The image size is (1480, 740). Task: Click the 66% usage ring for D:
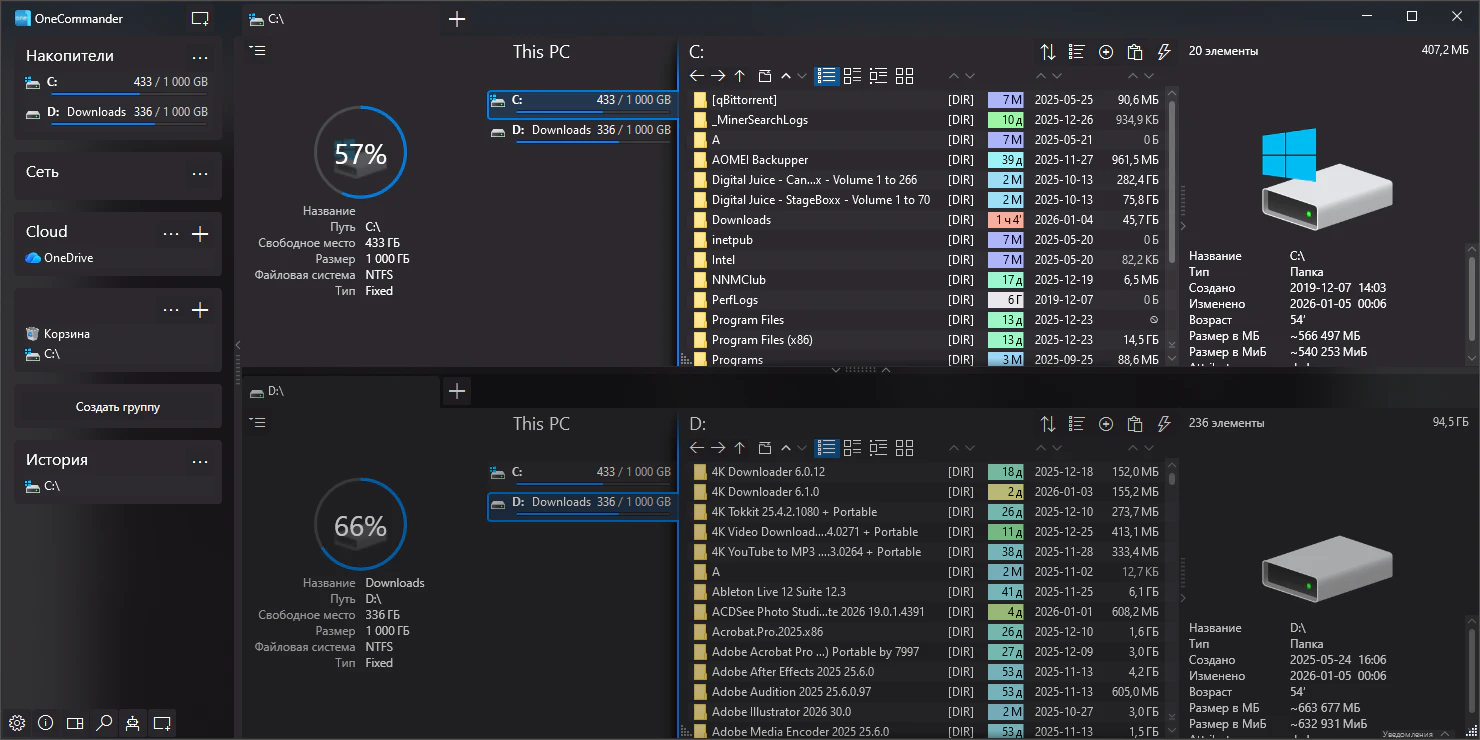pos(360,526)
